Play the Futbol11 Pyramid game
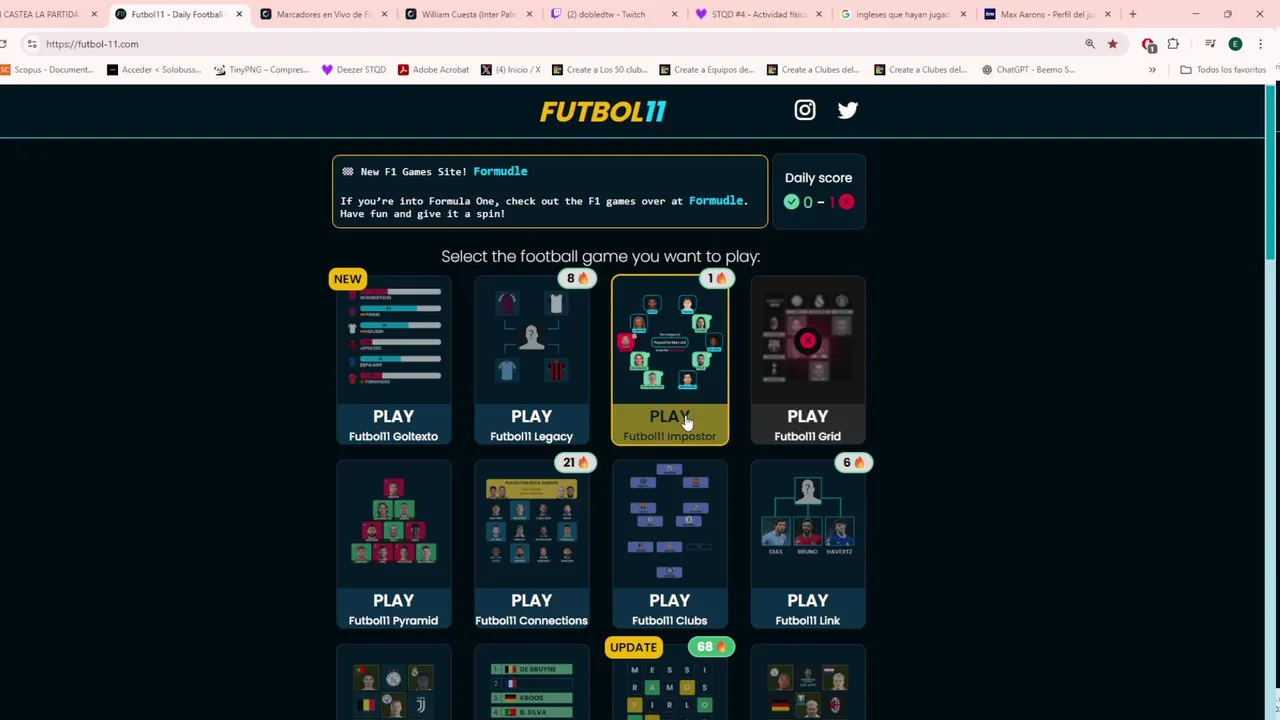 (x=393, y=544)
